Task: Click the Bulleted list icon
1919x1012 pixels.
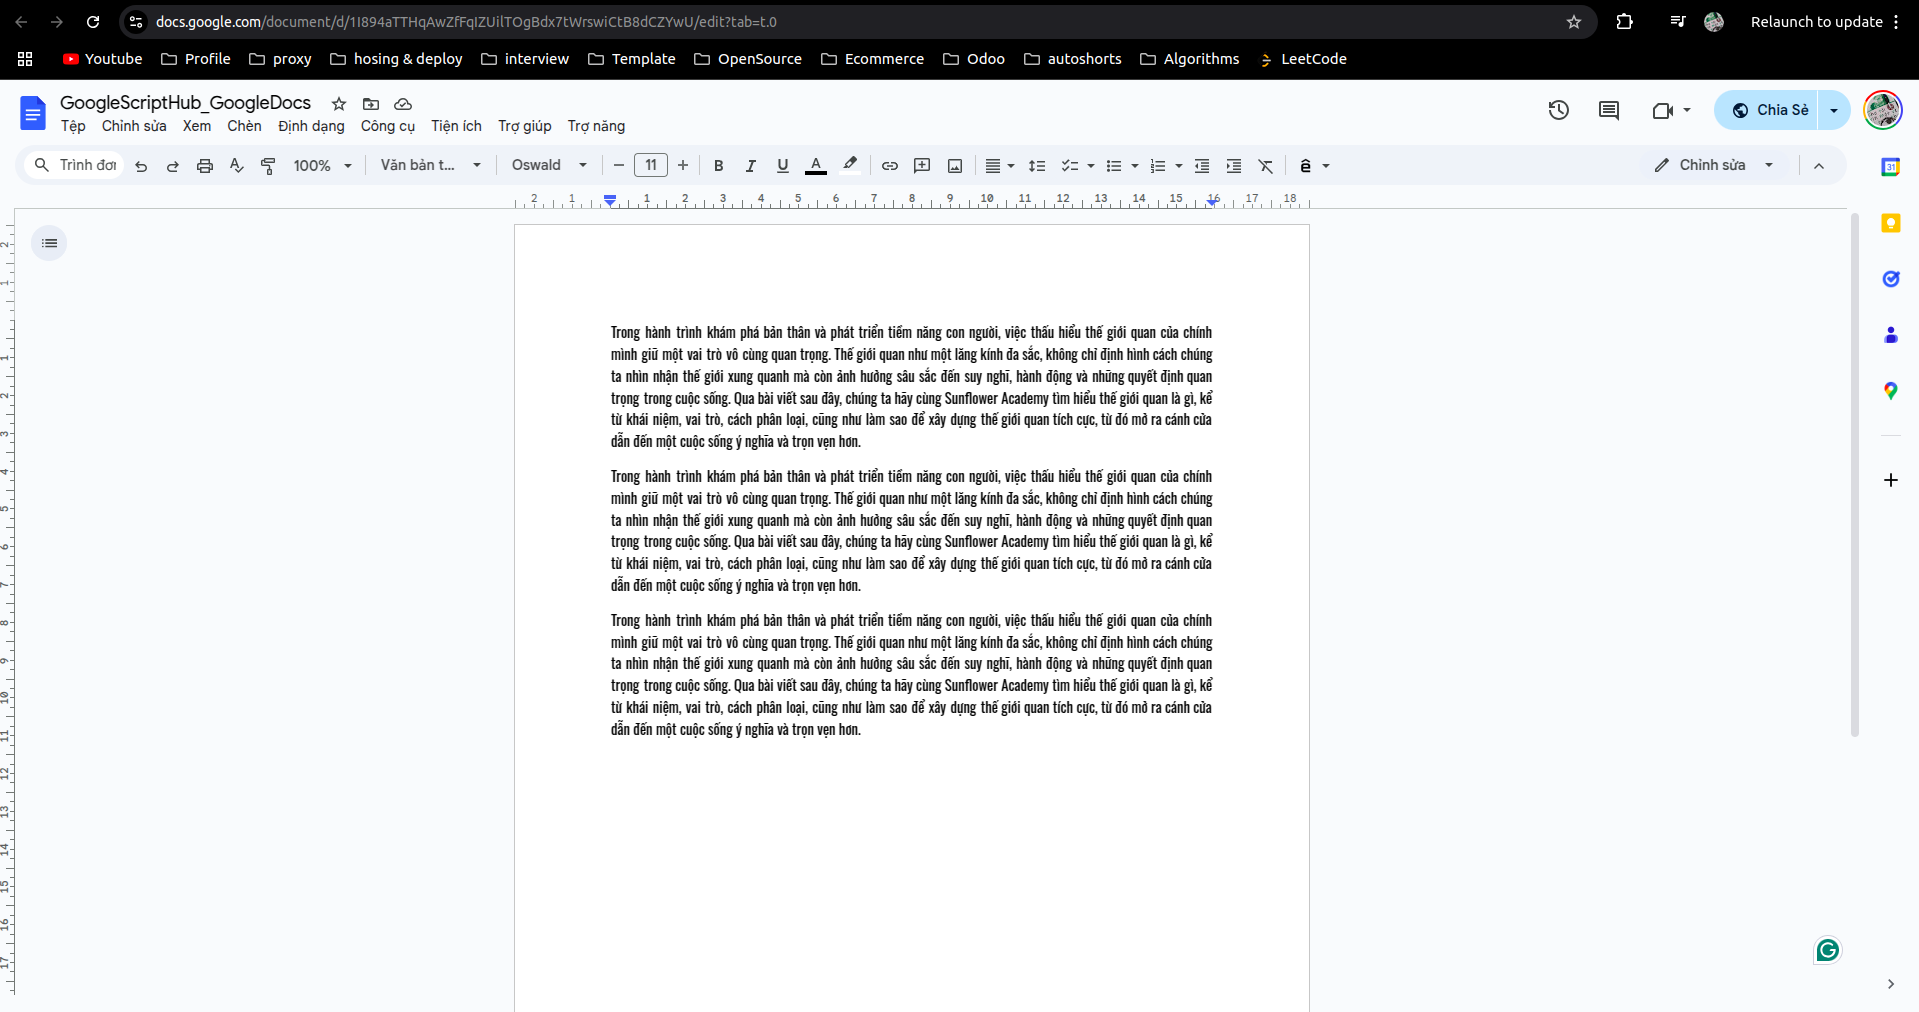Action: click(x=1113, y=166)
